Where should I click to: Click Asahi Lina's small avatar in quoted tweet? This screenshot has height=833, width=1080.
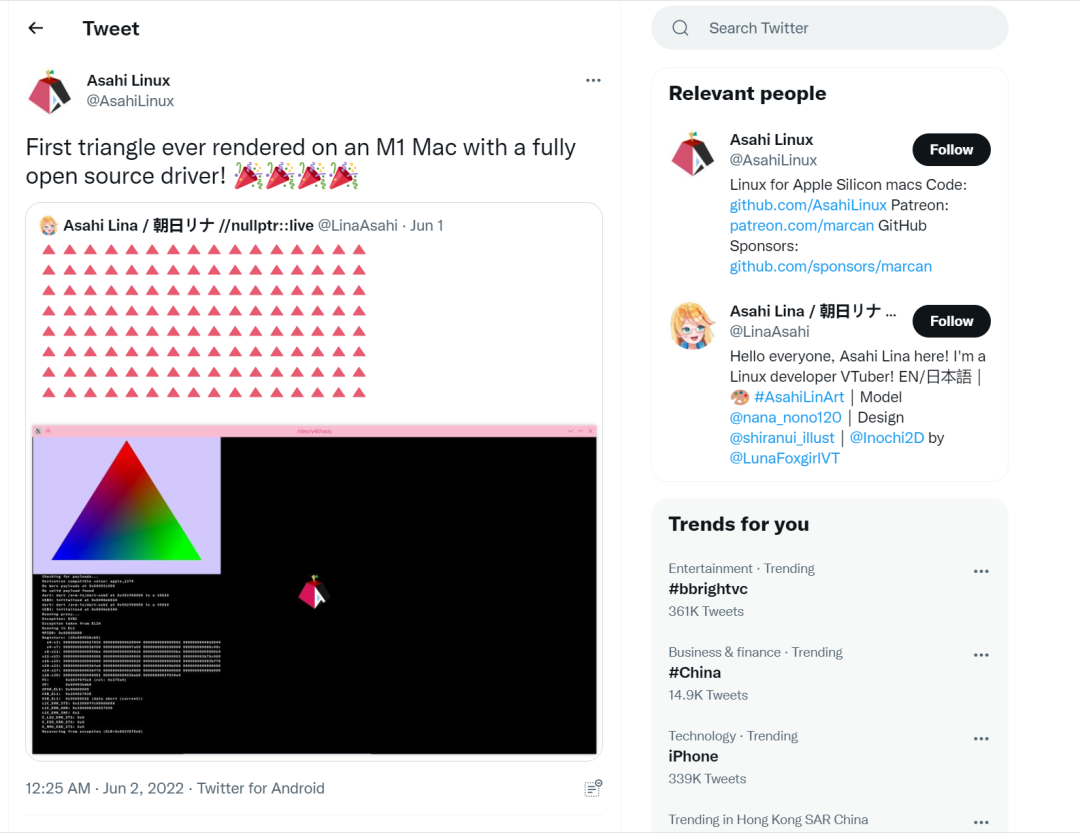tap(48, 226)
